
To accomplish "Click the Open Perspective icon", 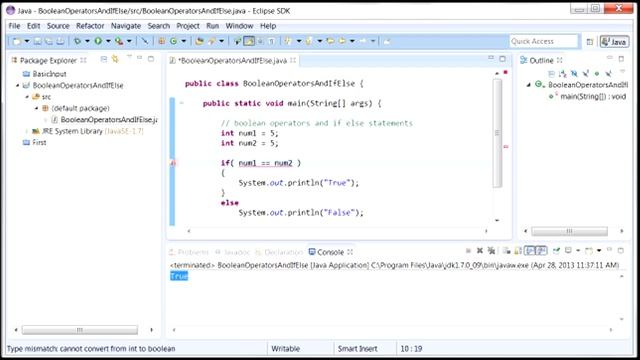I will pyautogui.click(x=589, y=42).
